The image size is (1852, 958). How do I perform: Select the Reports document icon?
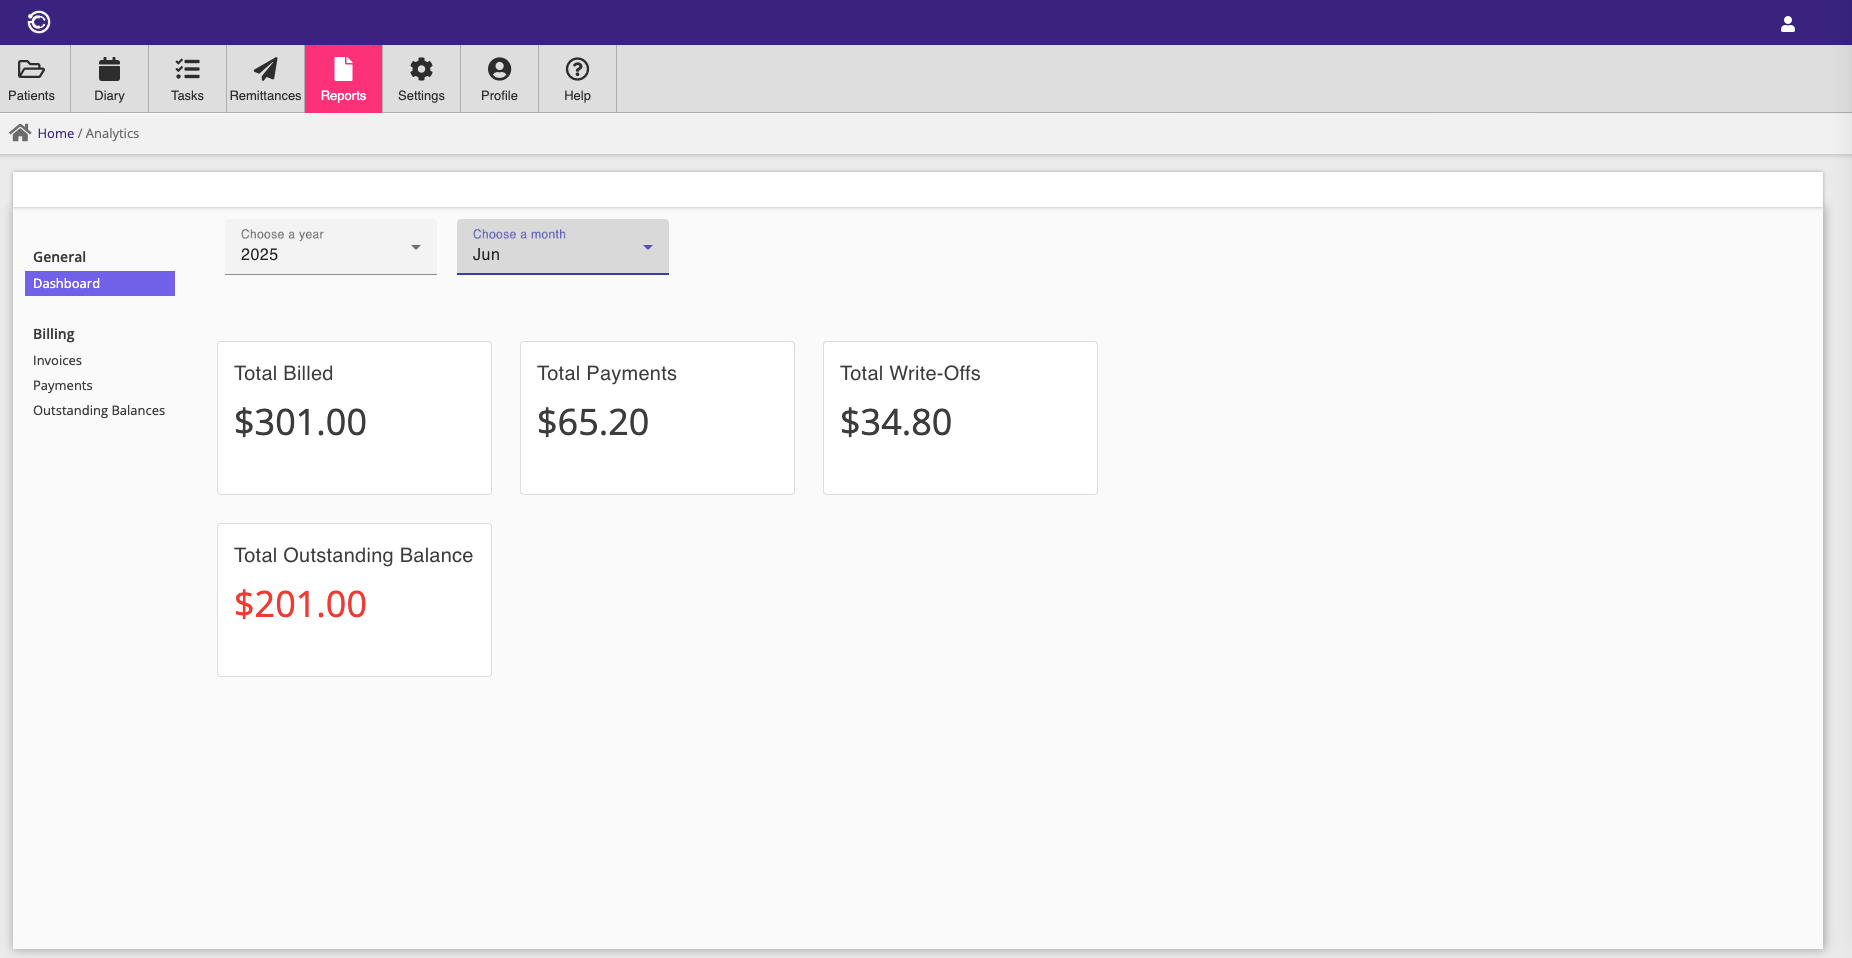pos(343,69)
